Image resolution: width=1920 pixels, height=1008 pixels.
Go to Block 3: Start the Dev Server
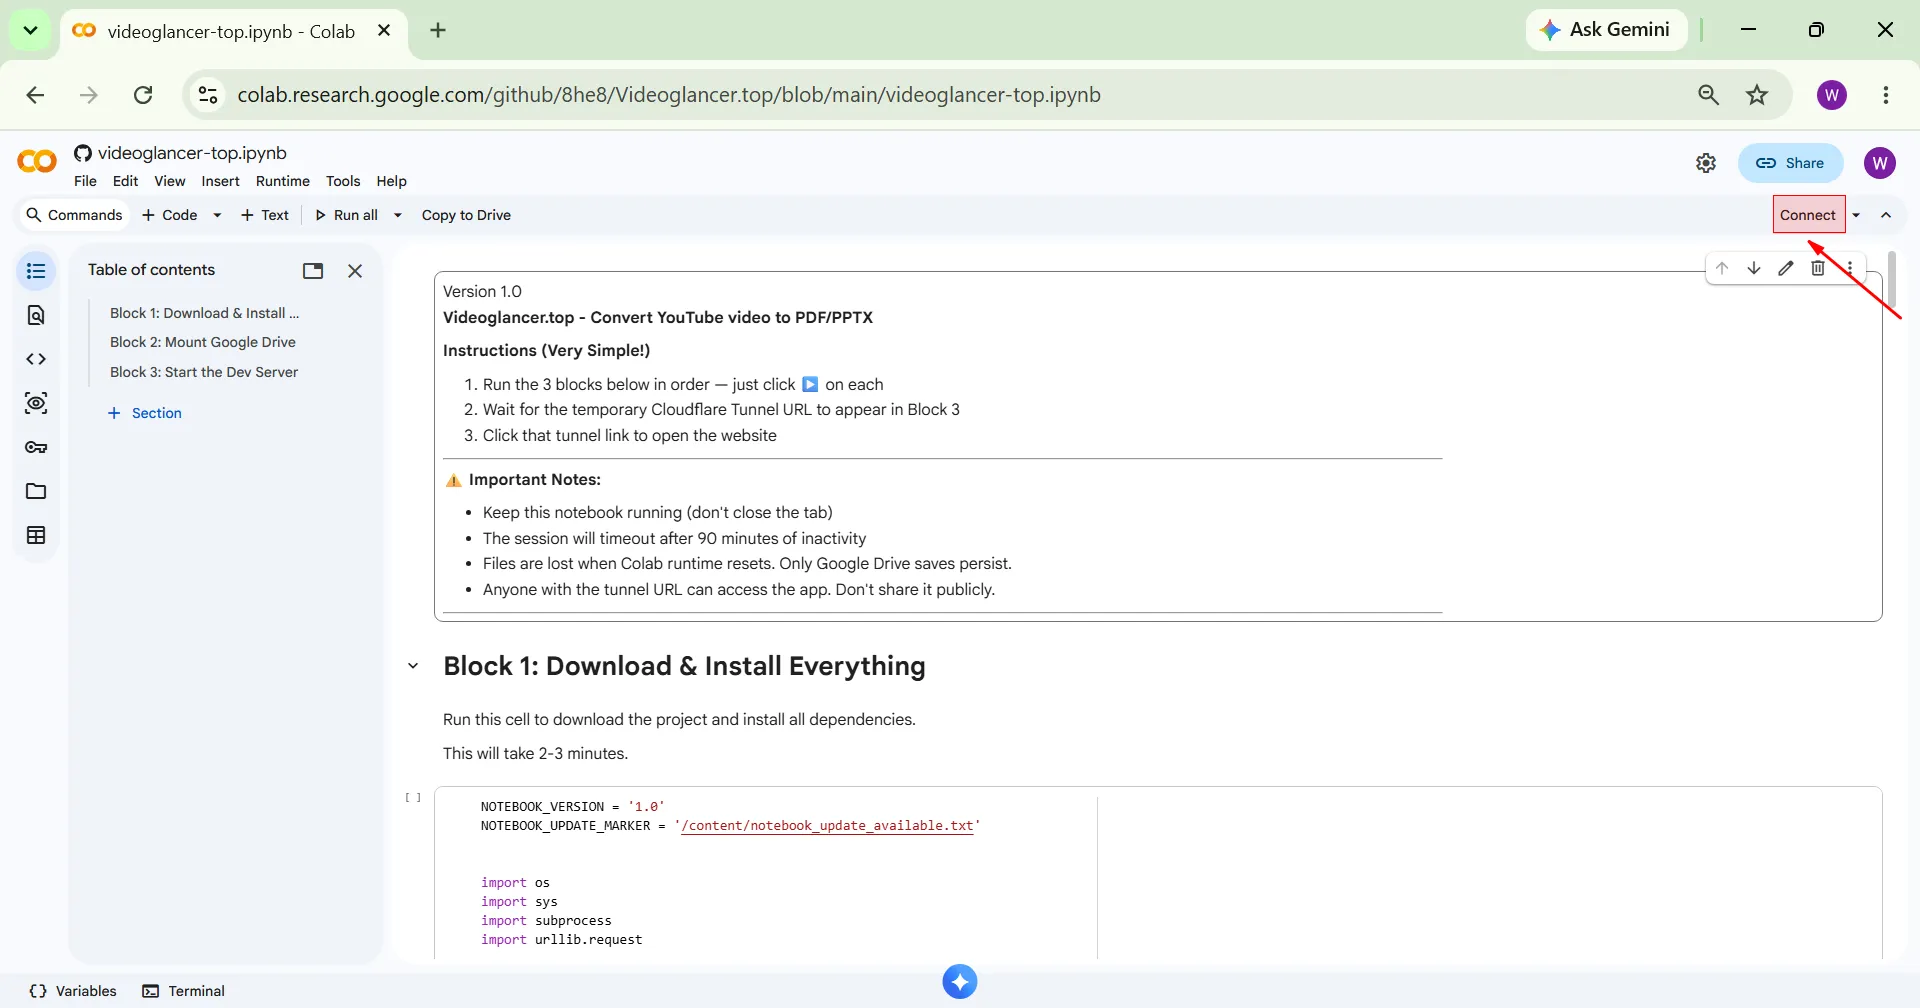204,372
